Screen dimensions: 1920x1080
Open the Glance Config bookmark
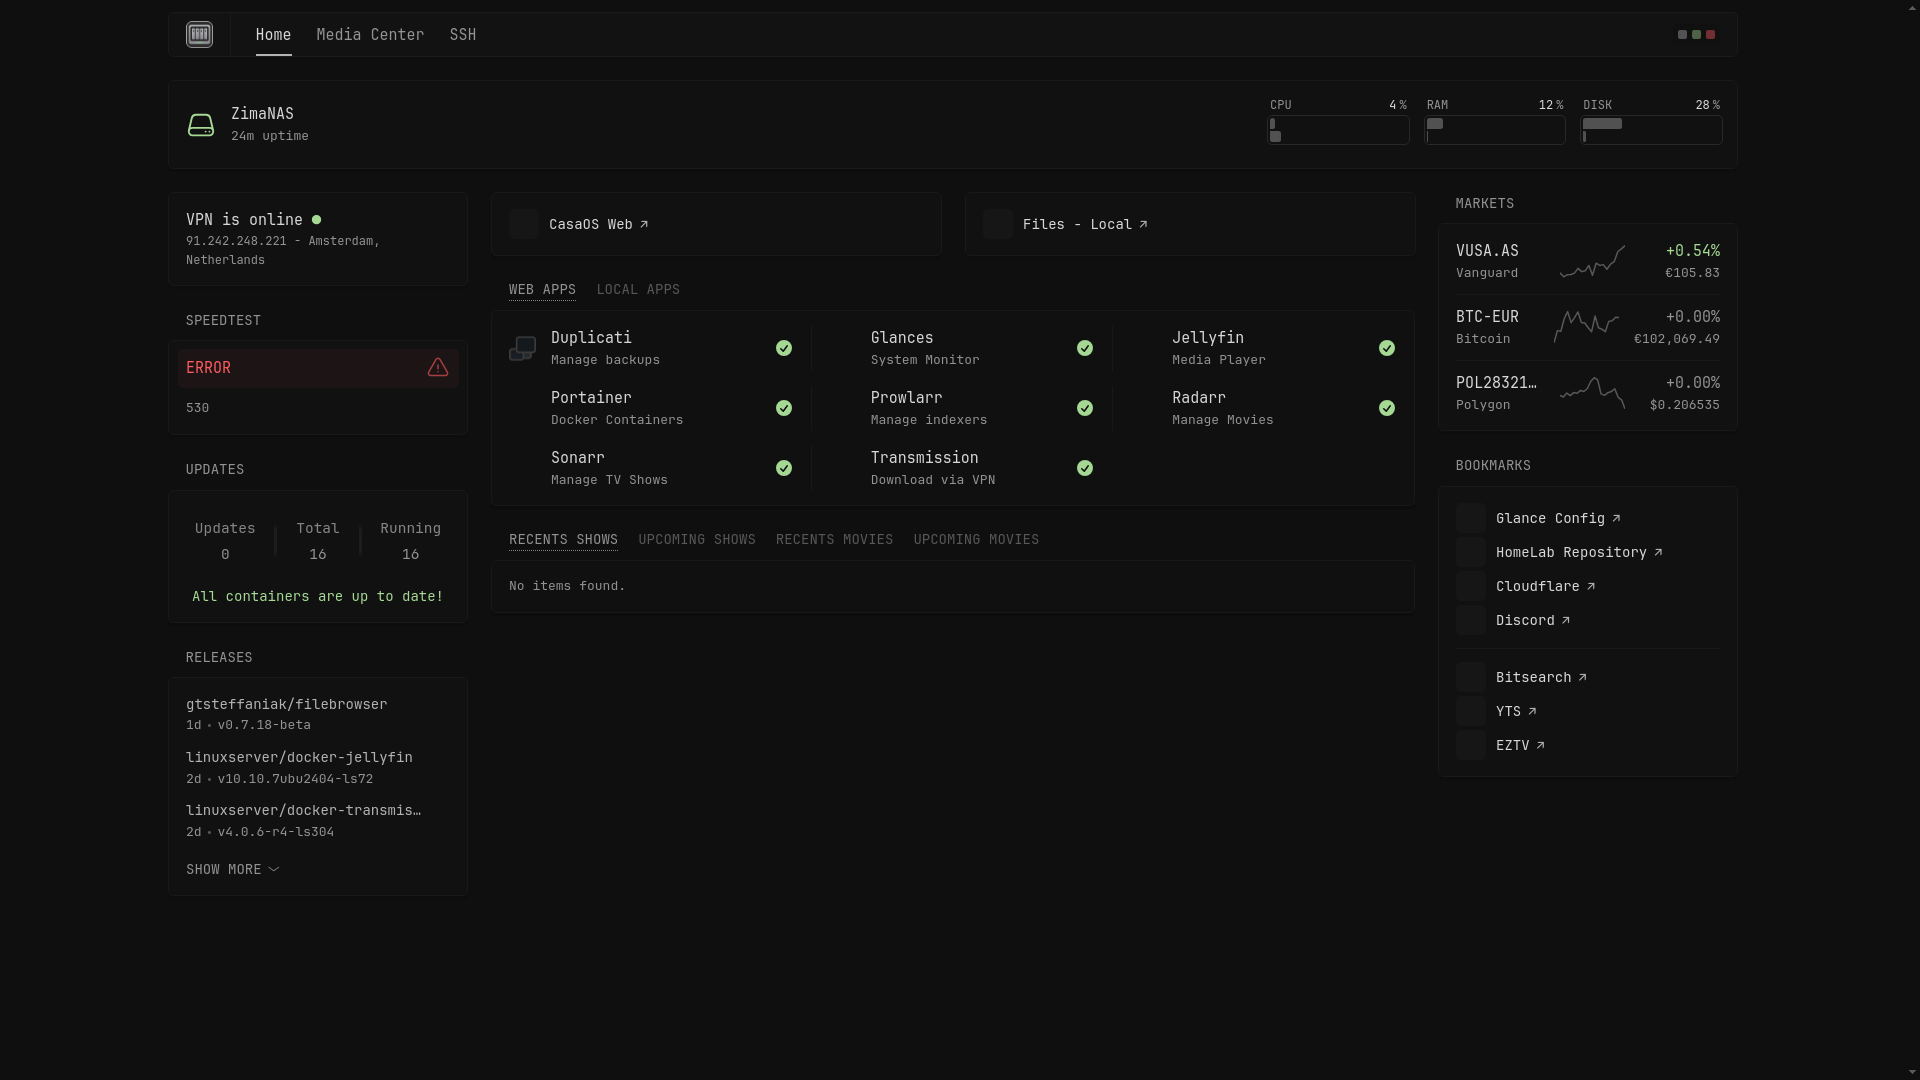1558,518
